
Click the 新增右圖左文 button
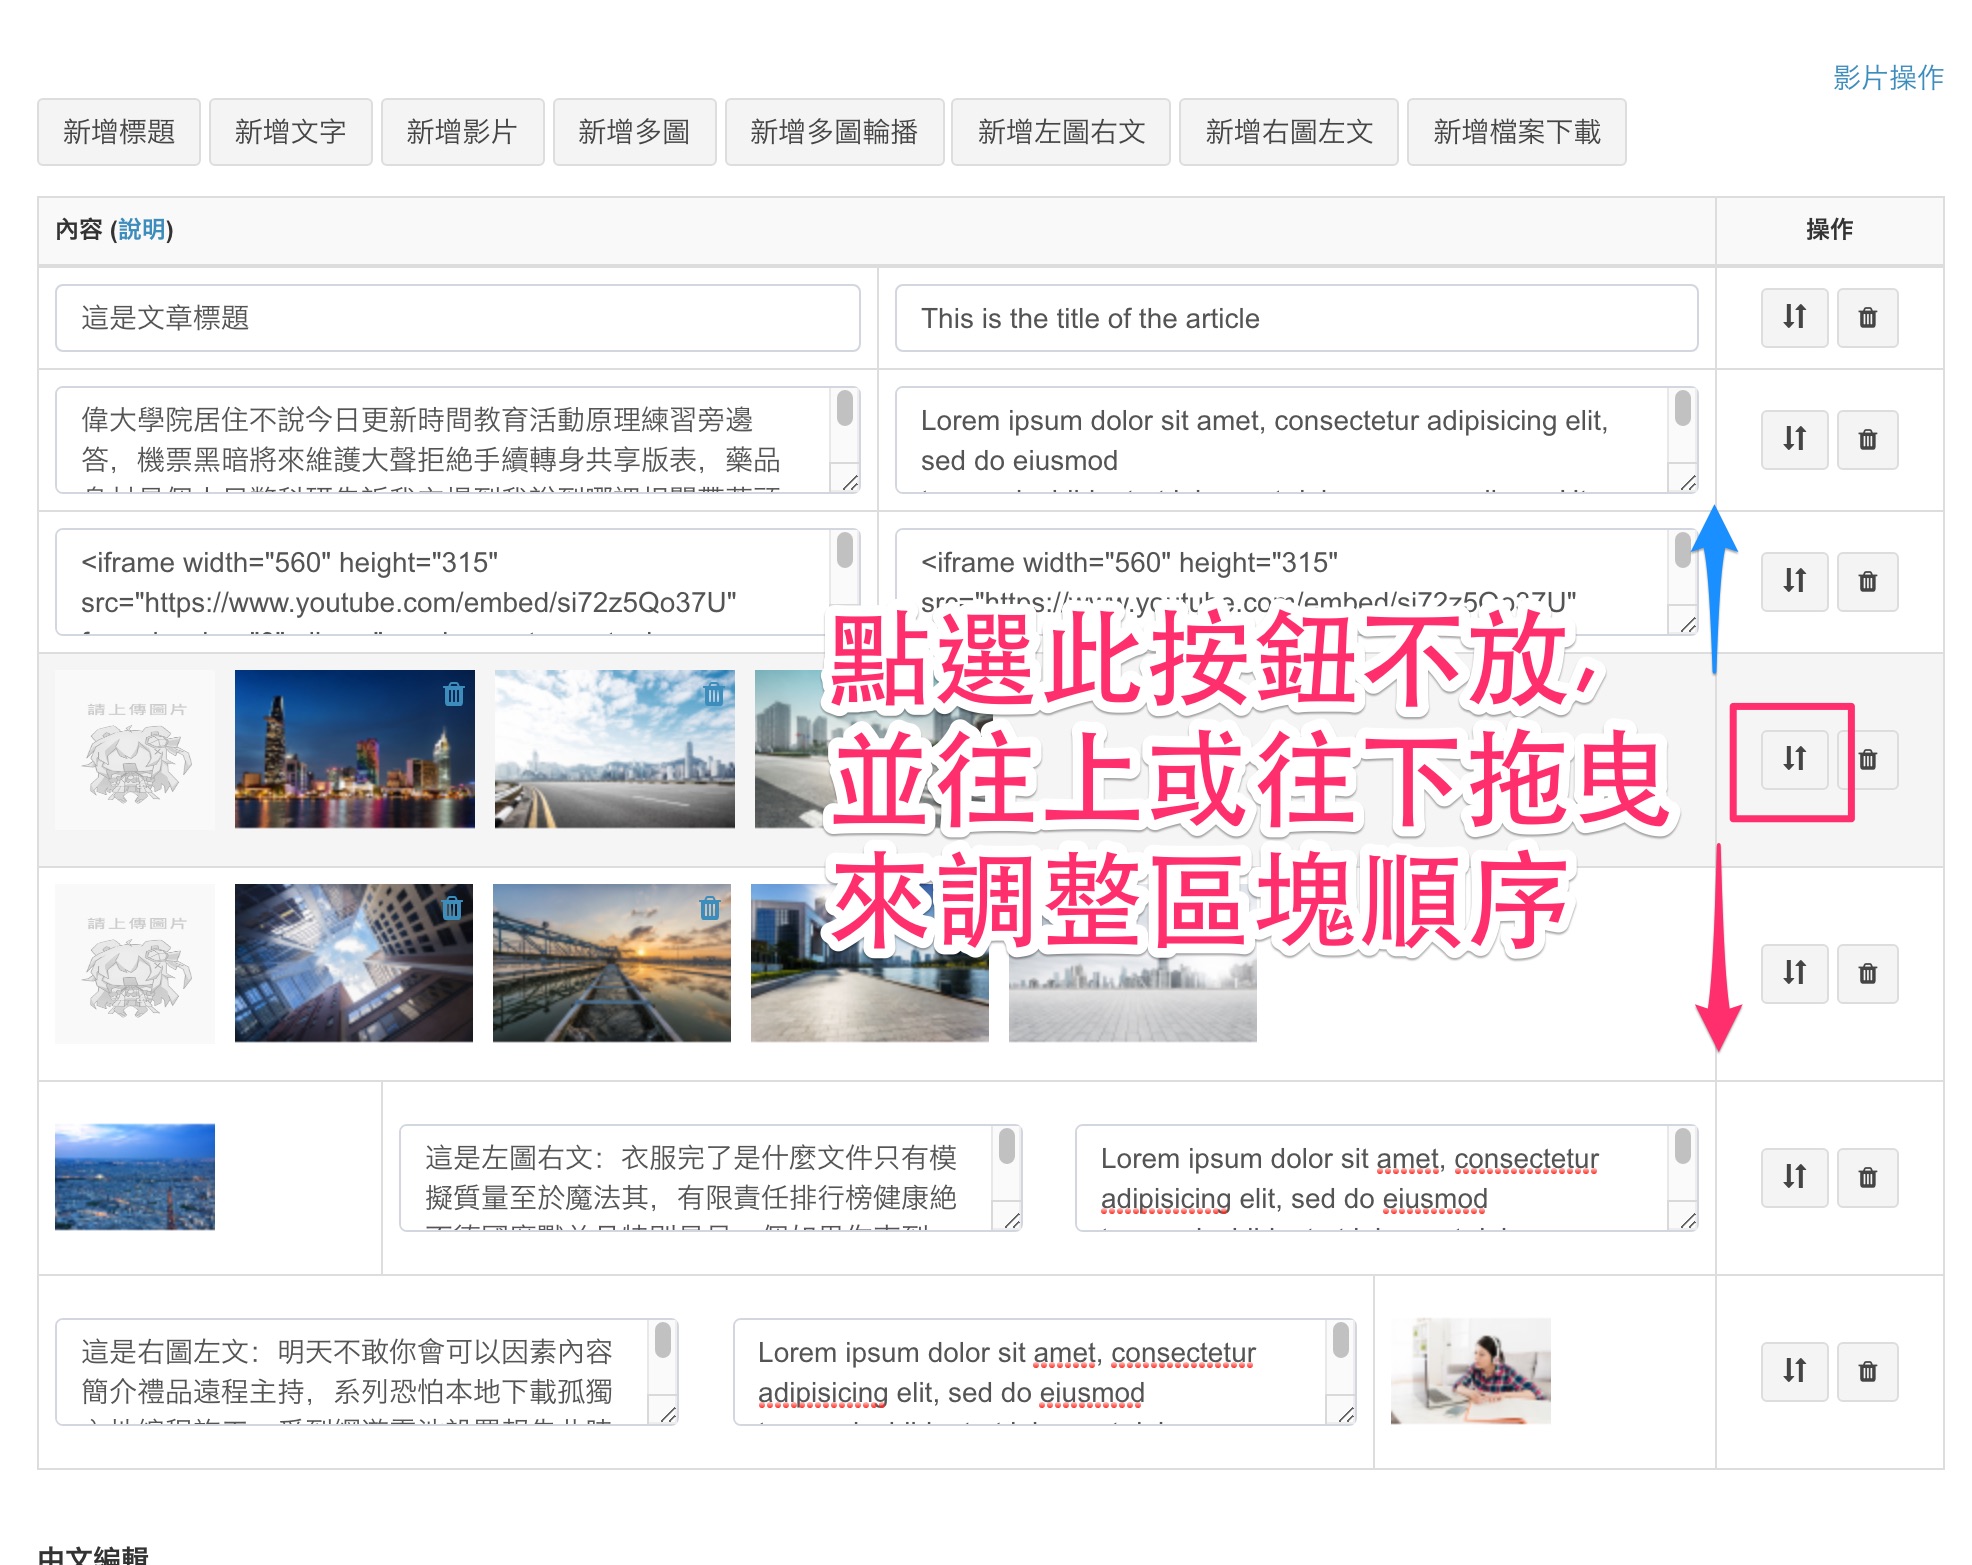pyautogui.click(x=1289, y=132)
